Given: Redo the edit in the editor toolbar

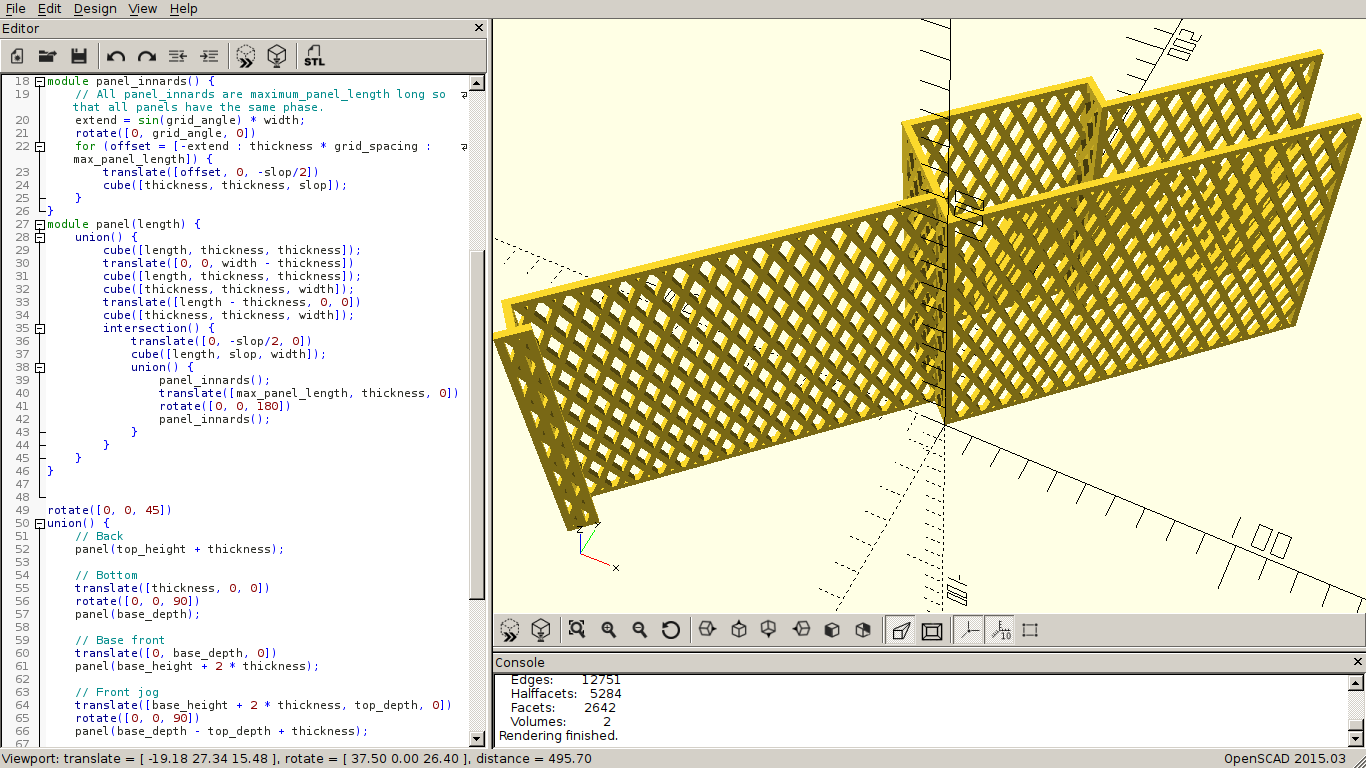Looking at the screenshot, I should pyautogui.click(x=147, y=56).
